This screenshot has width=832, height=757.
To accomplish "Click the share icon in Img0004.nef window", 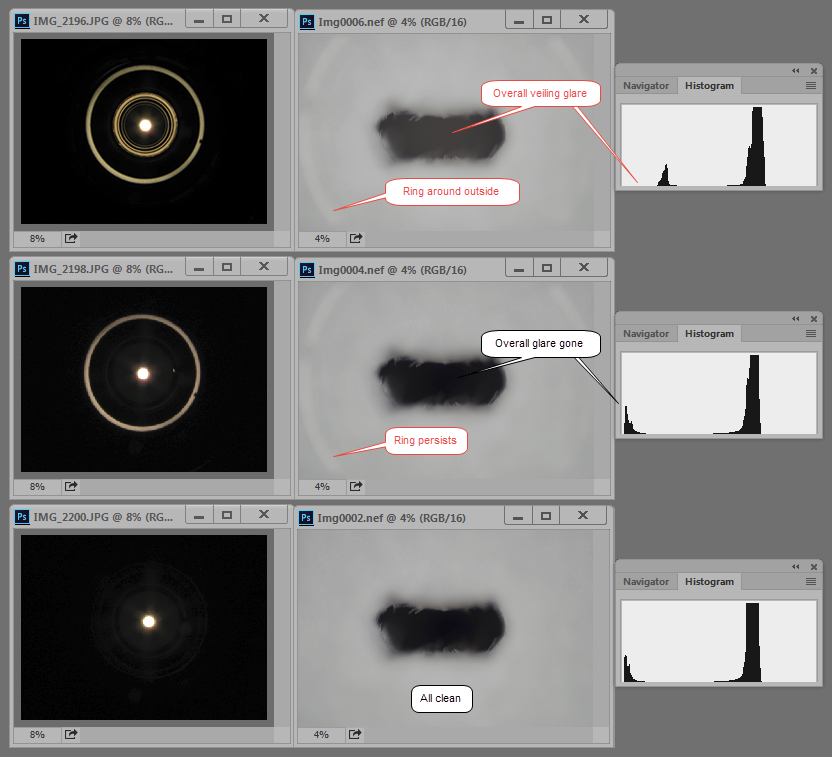I will click(356, 486).
